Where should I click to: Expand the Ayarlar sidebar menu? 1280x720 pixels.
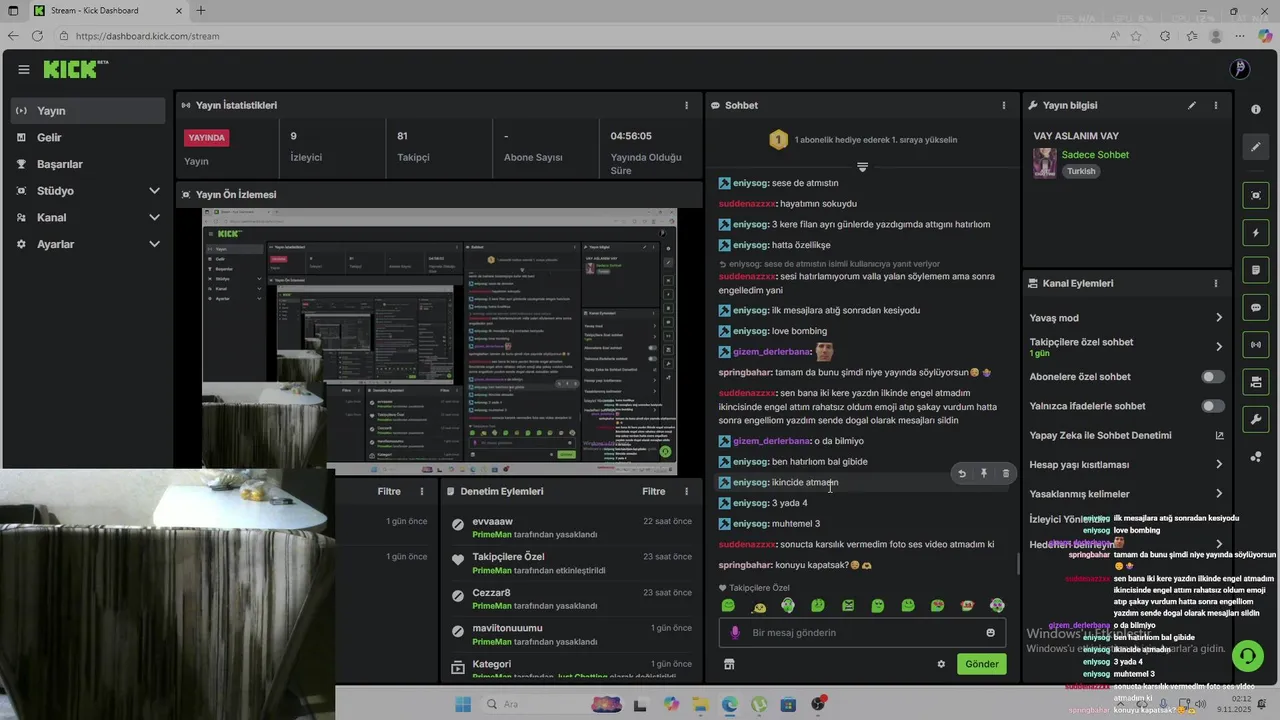(x=88, y=244)
